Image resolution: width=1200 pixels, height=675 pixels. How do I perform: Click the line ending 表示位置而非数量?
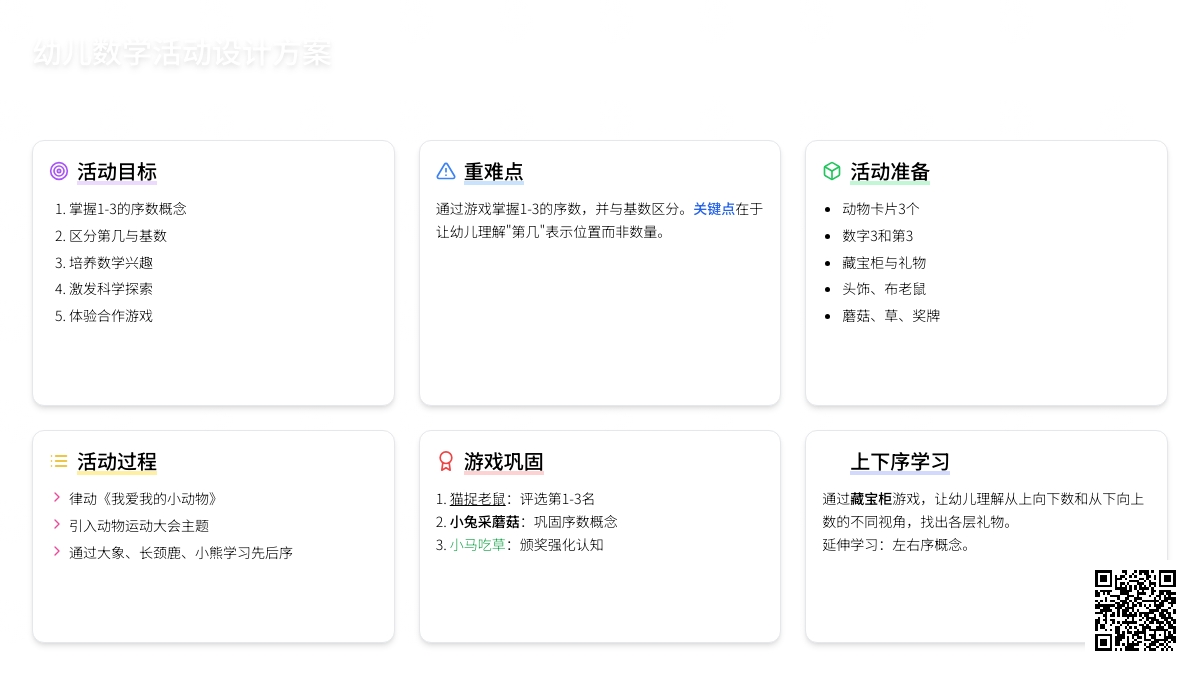(551, 232)
